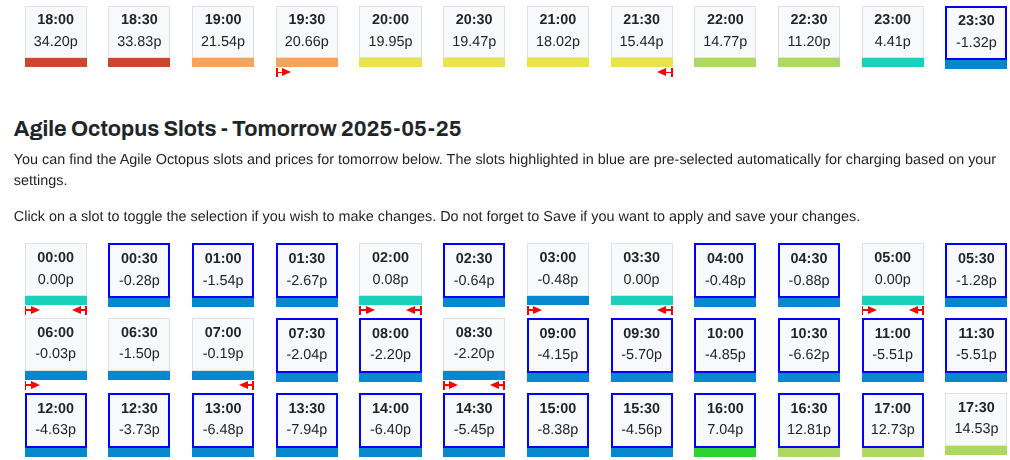1010x460 pixels.
Task: Click red start arrow beneath 06:00 slot
Action: click(32, 385)
